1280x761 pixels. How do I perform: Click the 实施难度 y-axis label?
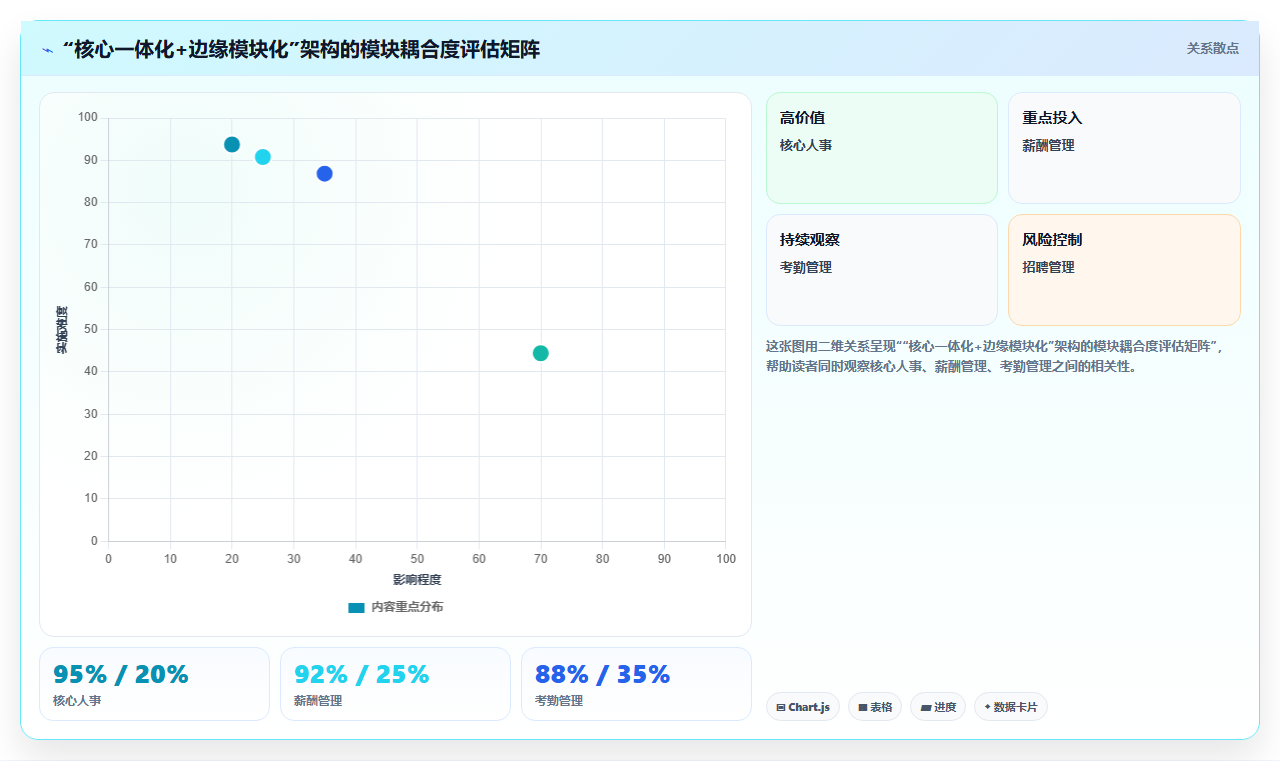pyautogui.click(x=62, y=330)
